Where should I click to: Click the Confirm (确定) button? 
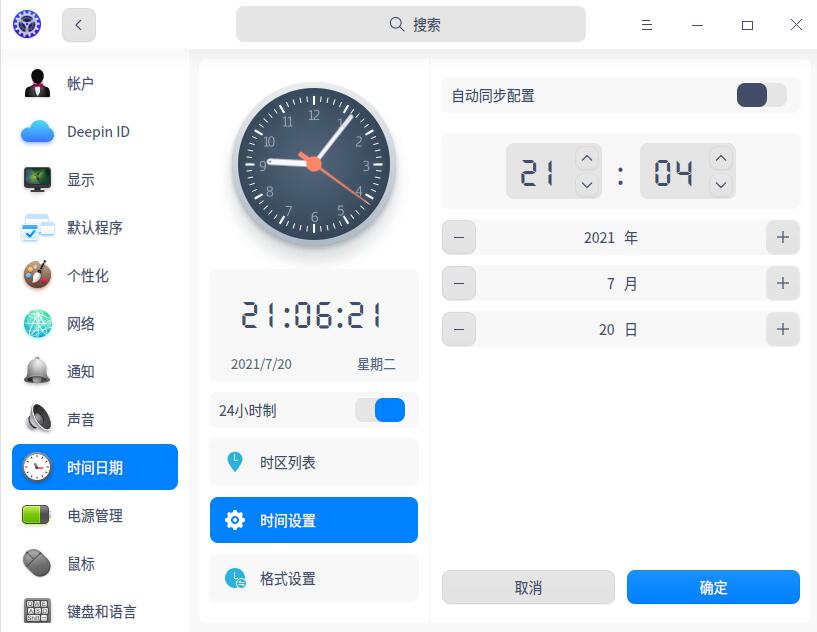[713, 587]
